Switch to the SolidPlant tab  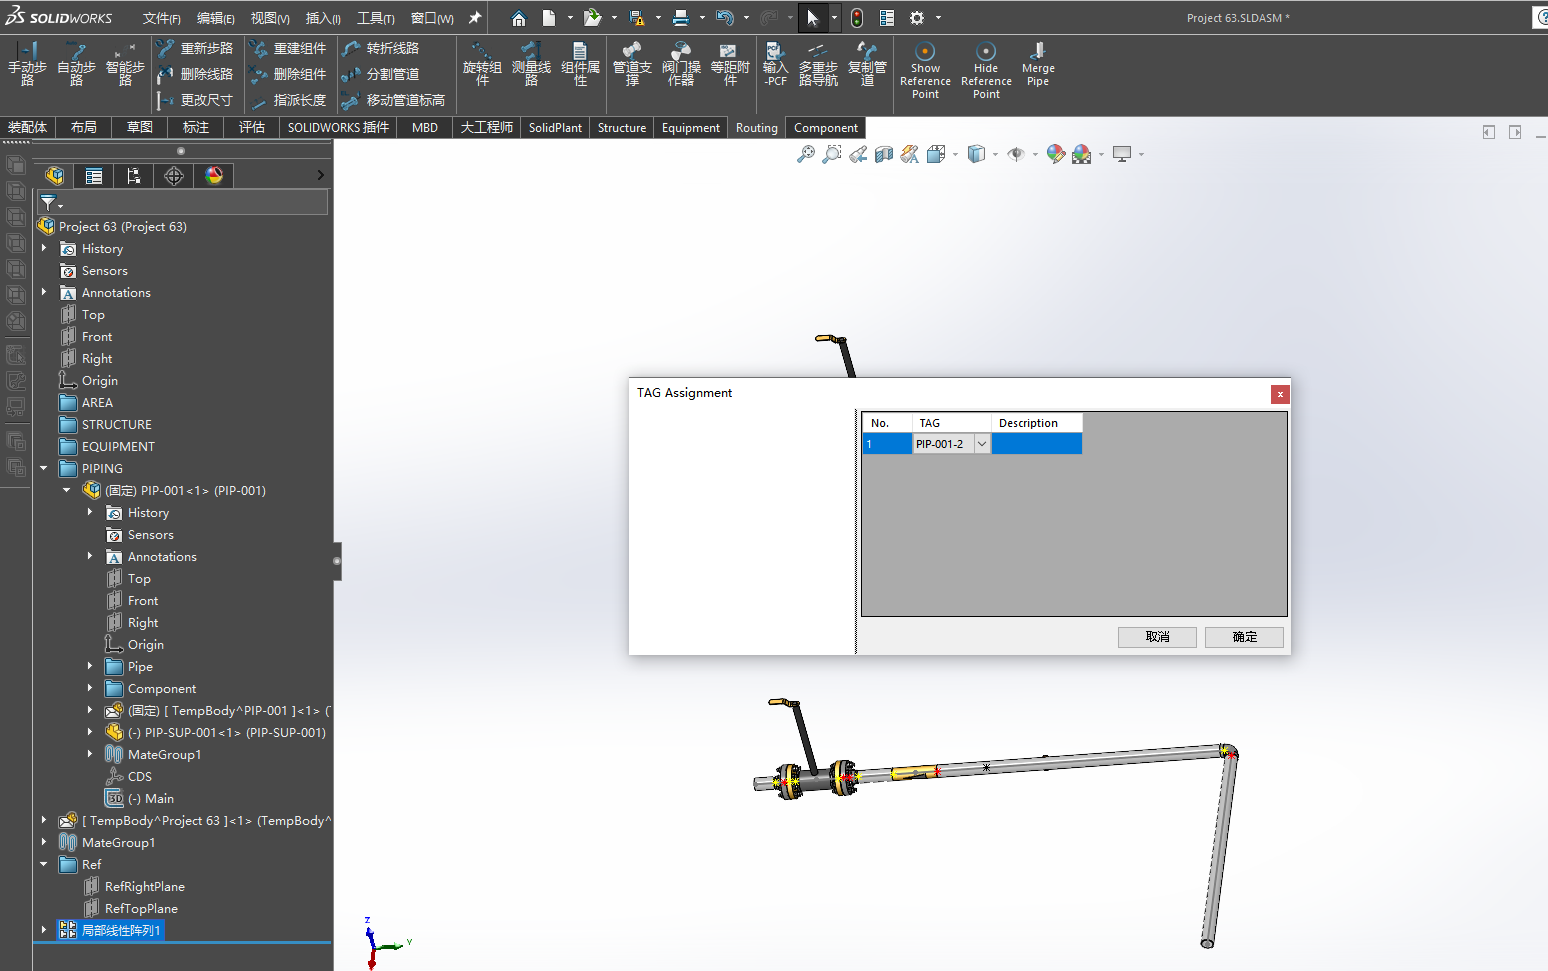(x=555, y=128)
